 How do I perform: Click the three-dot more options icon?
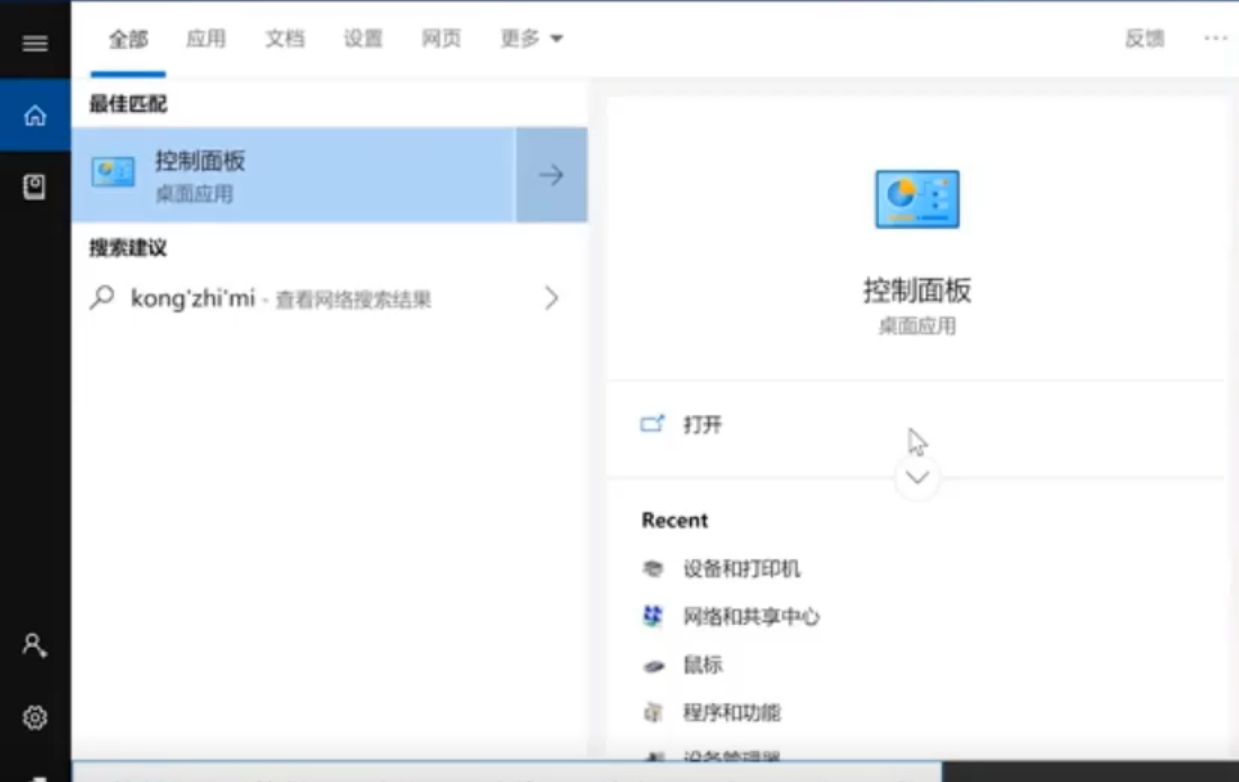point(1215,39)
